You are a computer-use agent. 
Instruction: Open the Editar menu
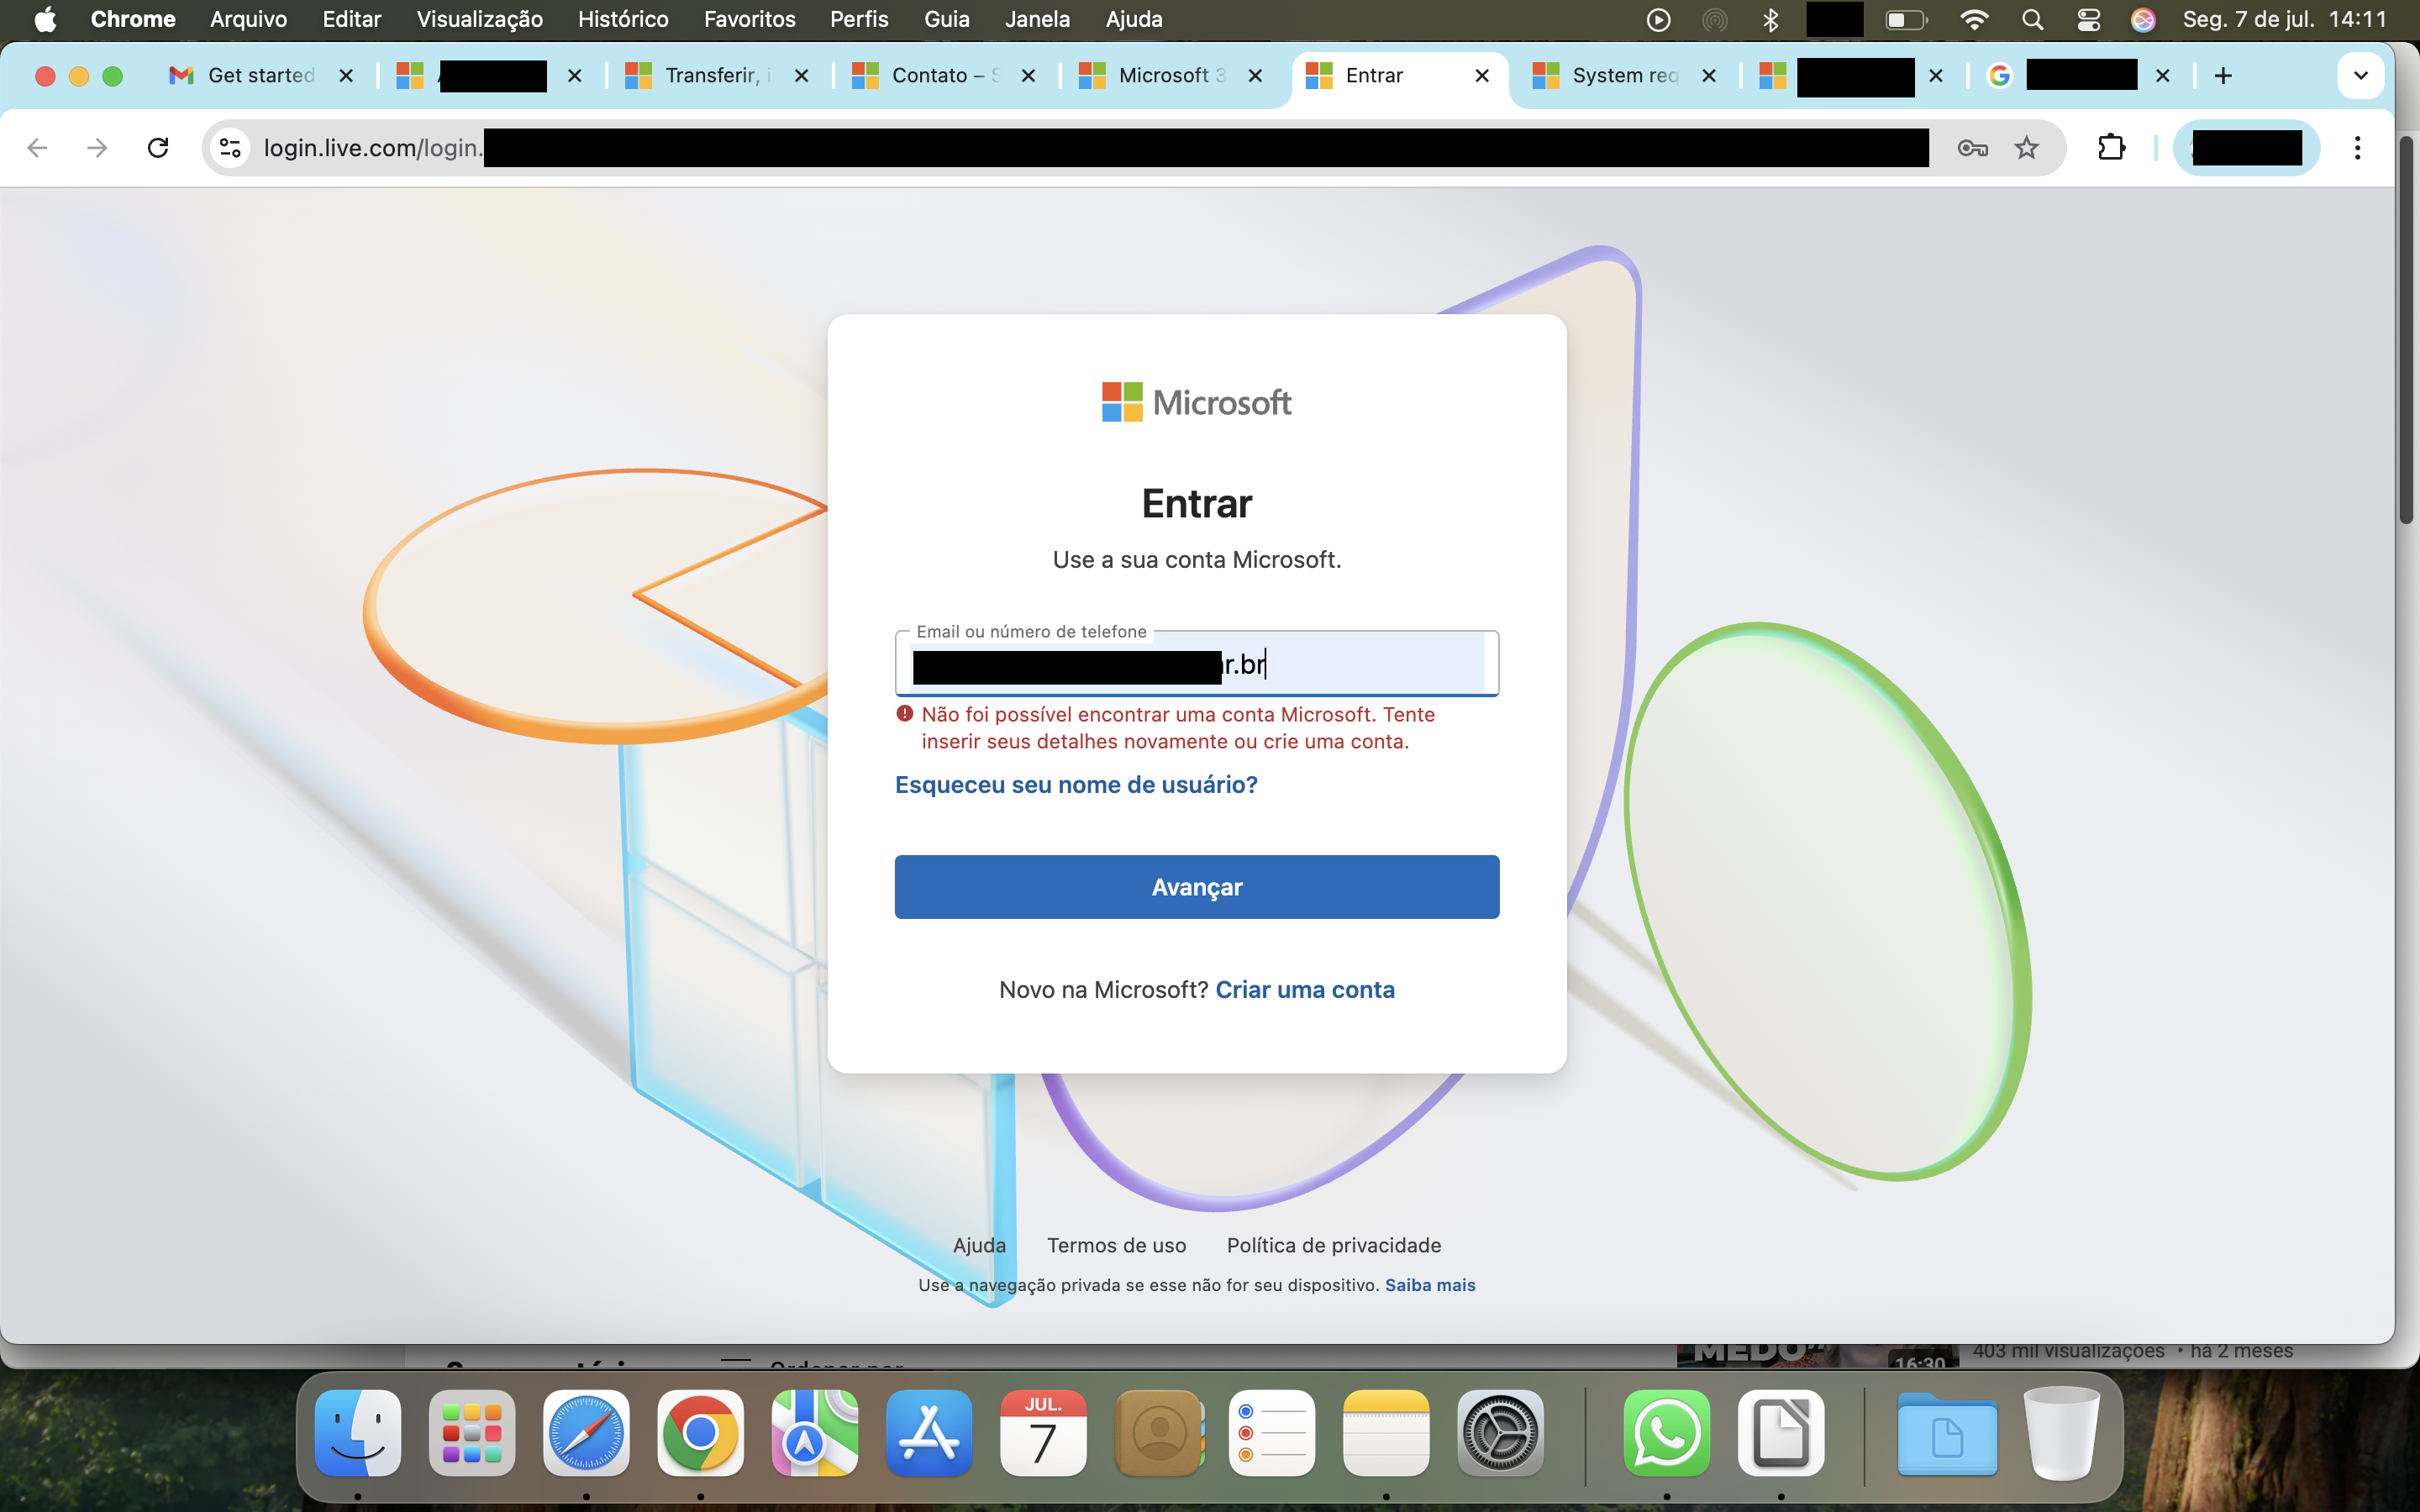352,19
